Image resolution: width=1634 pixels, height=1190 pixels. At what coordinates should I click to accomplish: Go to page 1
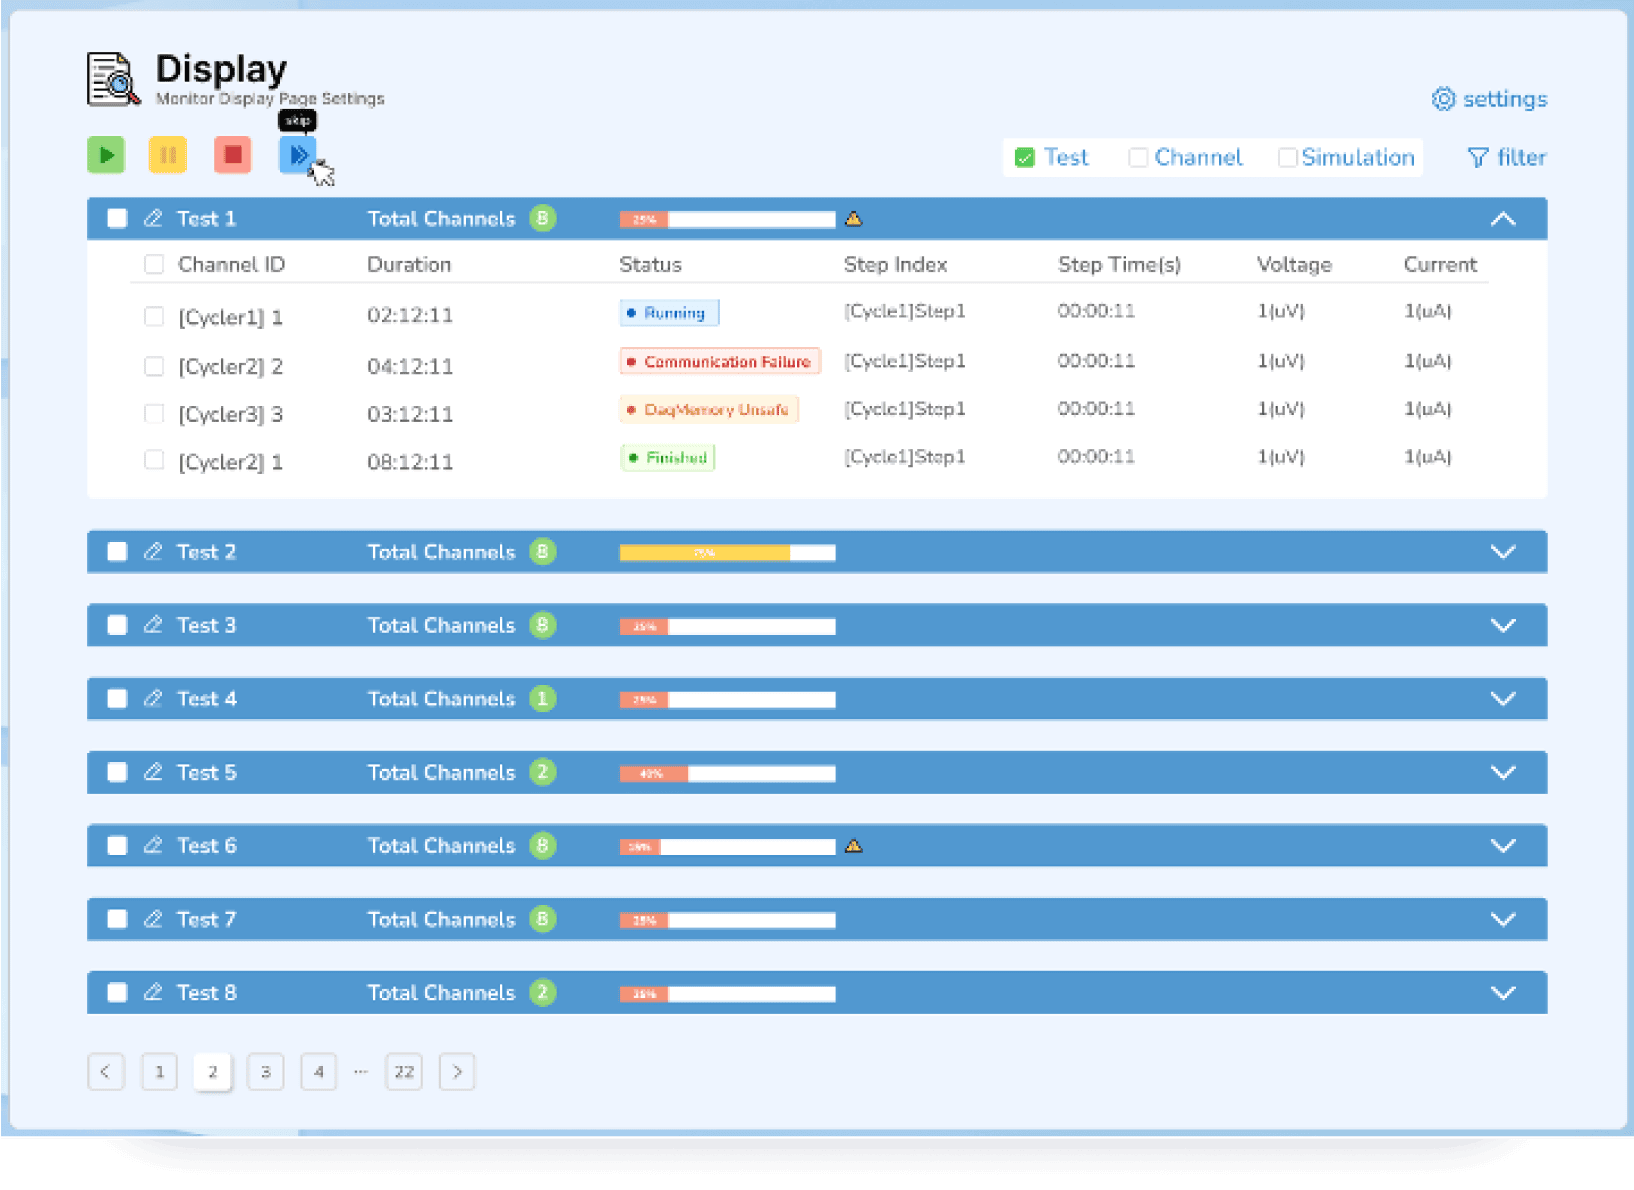159,1071
